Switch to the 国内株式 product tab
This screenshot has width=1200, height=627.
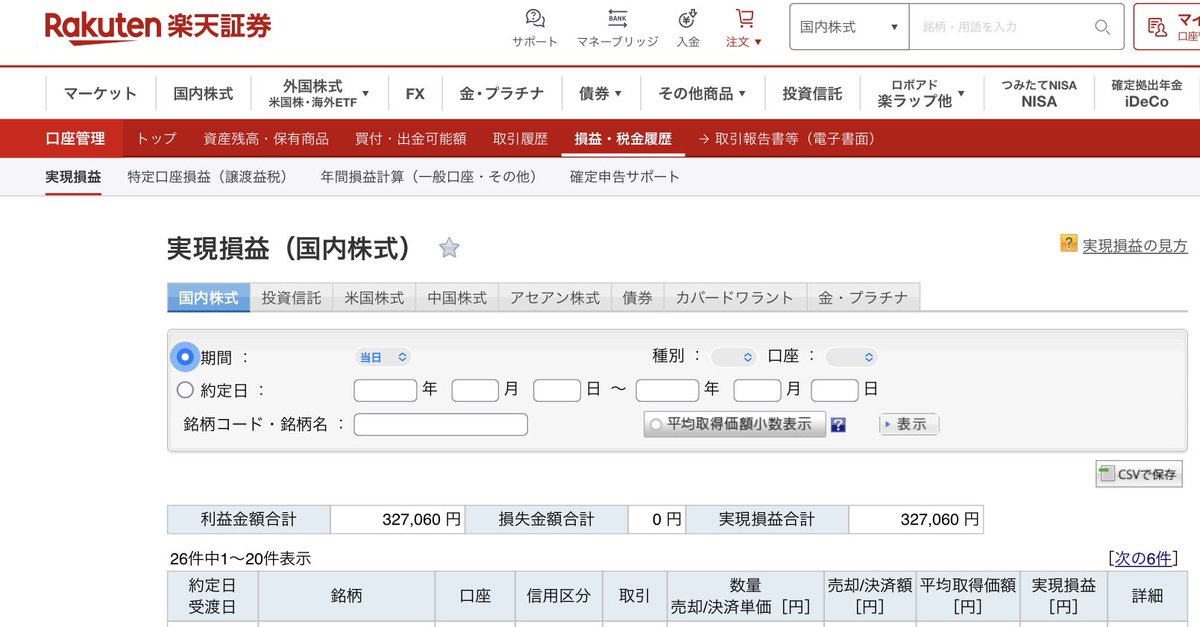click(209, 298)
